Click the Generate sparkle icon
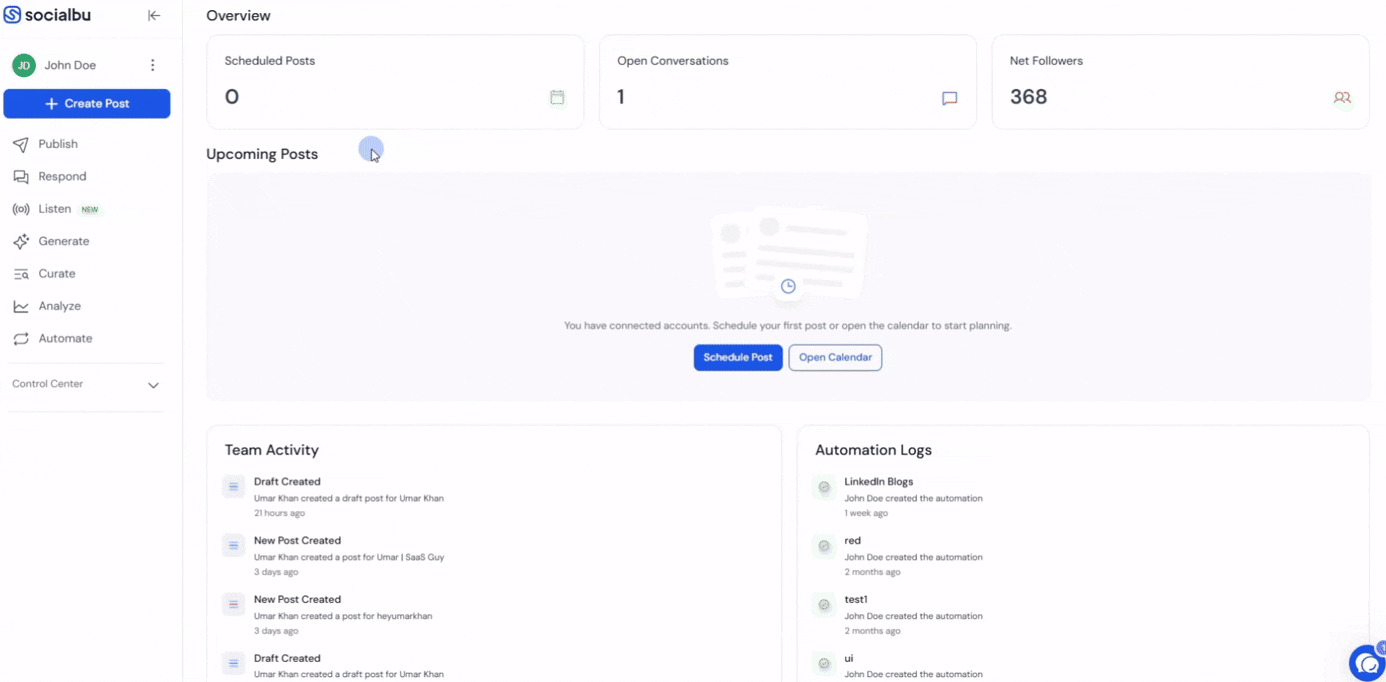Image resolution: width=1386 pixels, height=682 pixels. [21, 241]
